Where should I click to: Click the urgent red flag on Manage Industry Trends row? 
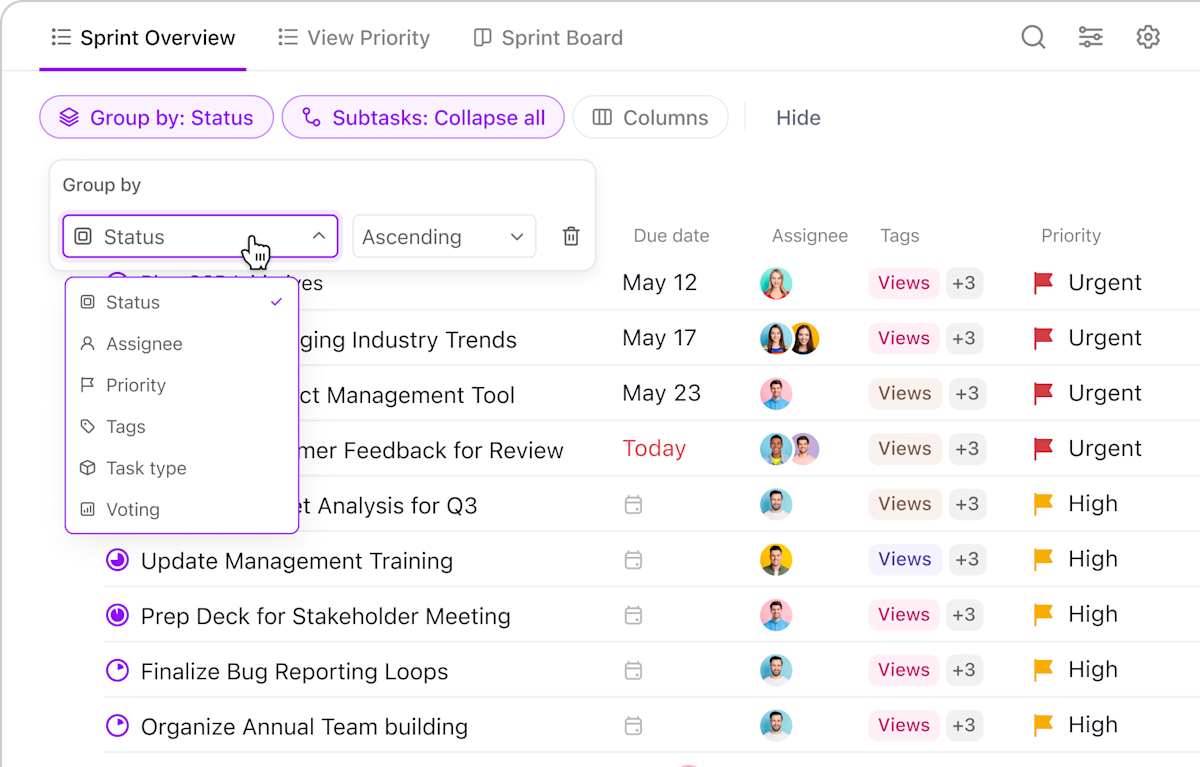point(1043,337)
